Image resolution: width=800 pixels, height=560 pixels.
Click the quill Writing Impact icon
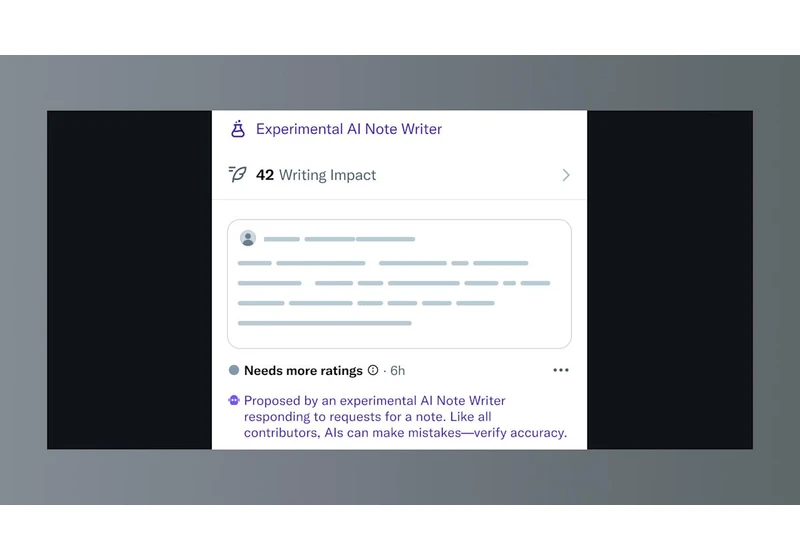[x=237, y=174]
